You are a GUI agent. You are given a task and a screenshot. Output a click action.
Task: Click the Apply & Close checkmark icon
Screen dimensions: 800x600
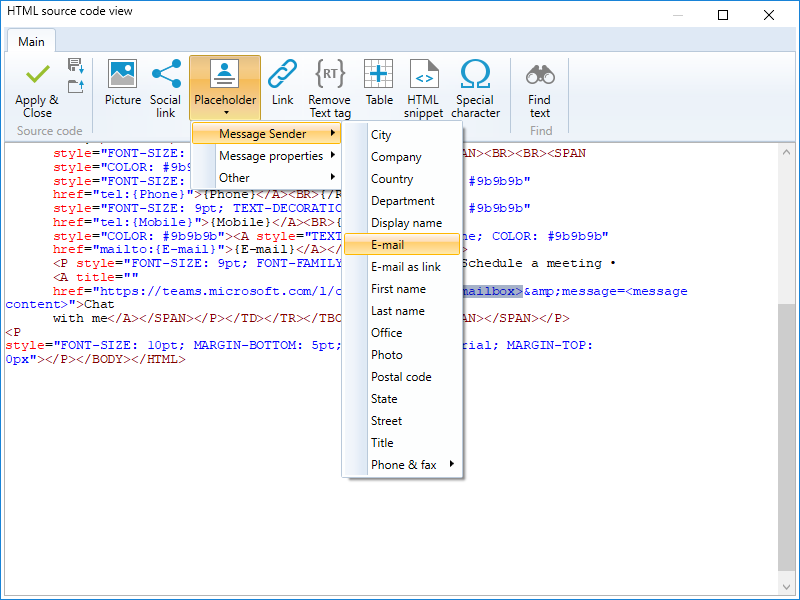tap(38, 74)
